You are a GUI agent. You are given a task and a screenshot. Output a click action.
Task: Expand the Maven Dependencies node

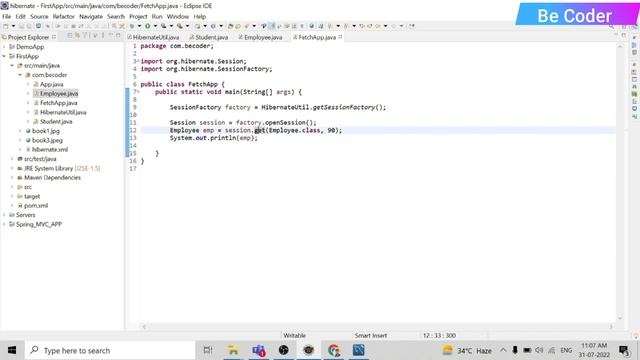point(12,178)
